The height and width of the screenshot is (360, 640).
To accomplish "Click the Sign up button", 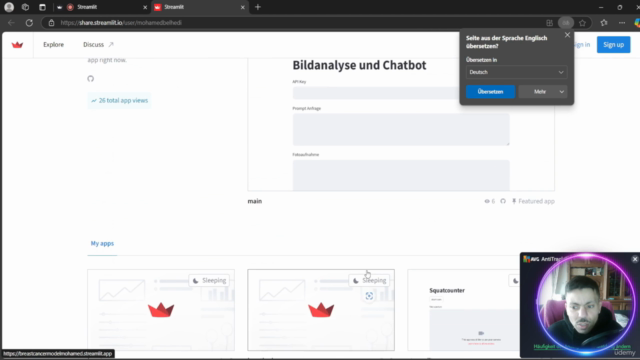I will tap(613, 44).
